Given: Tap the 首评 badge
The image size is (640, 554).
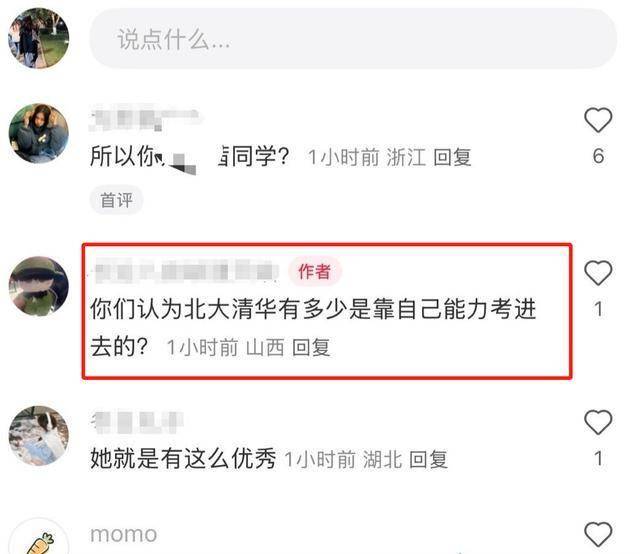Looking at the screenshot, I should [x=116, y=200].
